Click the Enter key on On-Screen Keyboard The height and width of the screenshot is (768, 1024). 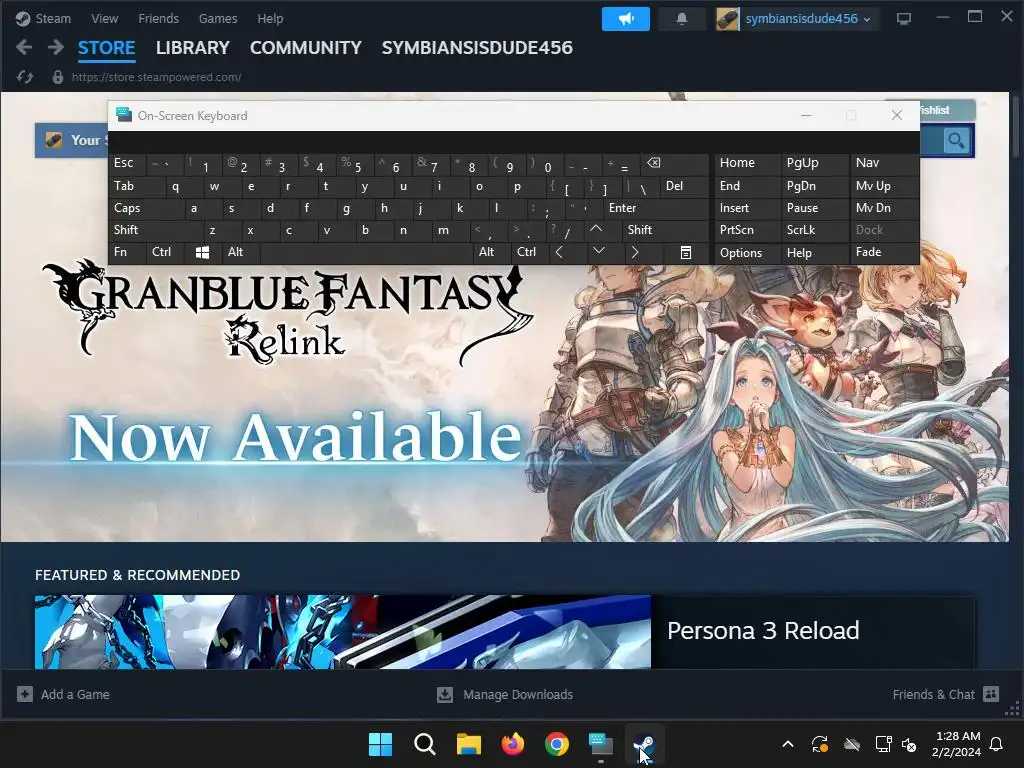point(656,208)
